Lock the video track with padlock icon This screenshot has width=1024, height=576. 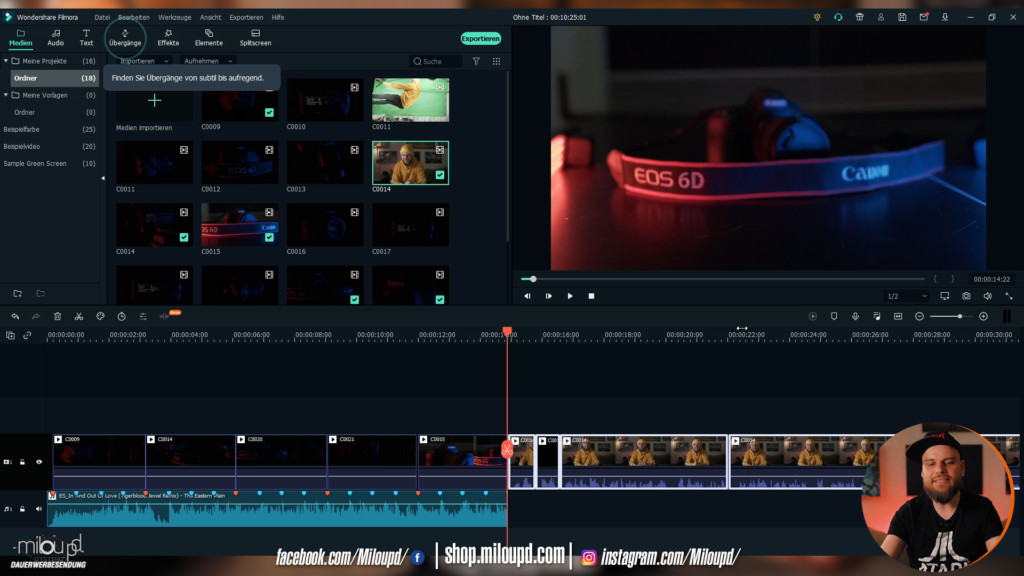click(x=22, y=462)
